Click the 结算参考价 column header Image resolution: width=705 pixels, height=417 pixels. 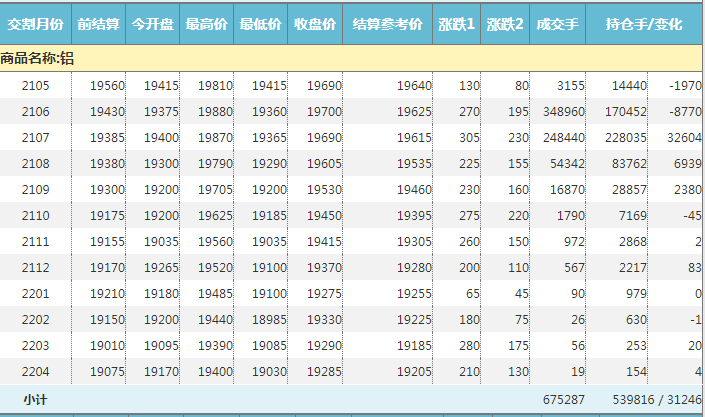pos(388,23)
